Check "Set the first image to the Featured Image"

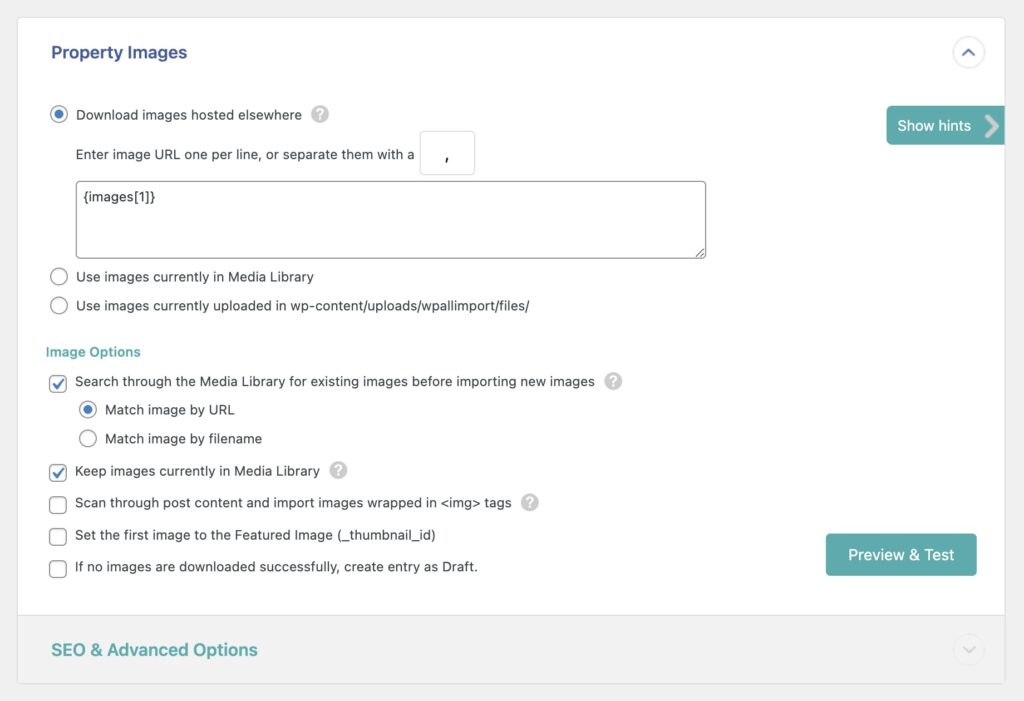(x=57, y=537)
